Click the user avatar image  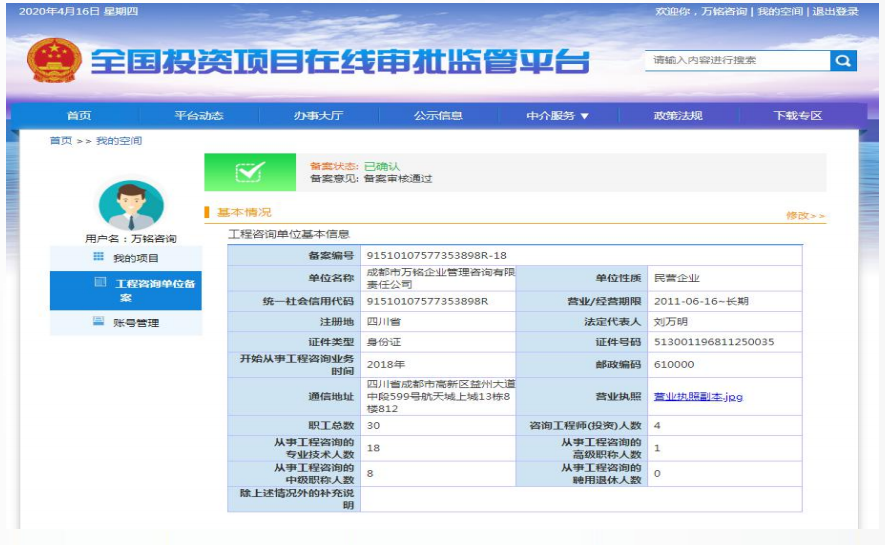pos(130,205)
